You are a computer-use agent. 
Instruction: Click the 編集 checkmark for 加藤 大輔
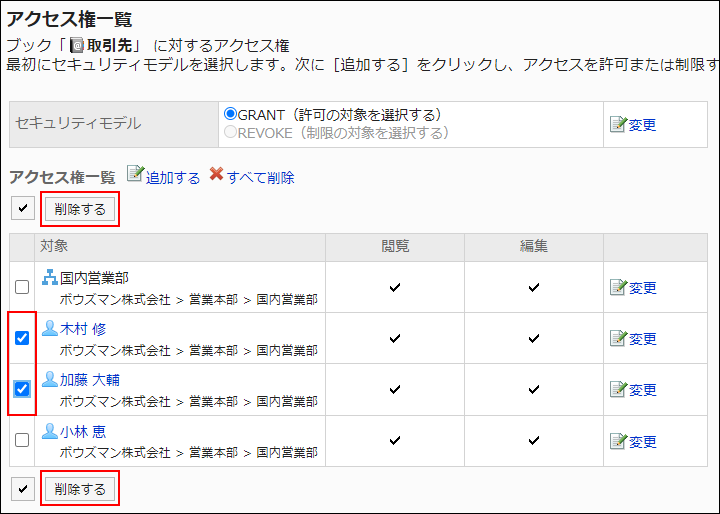534,390
